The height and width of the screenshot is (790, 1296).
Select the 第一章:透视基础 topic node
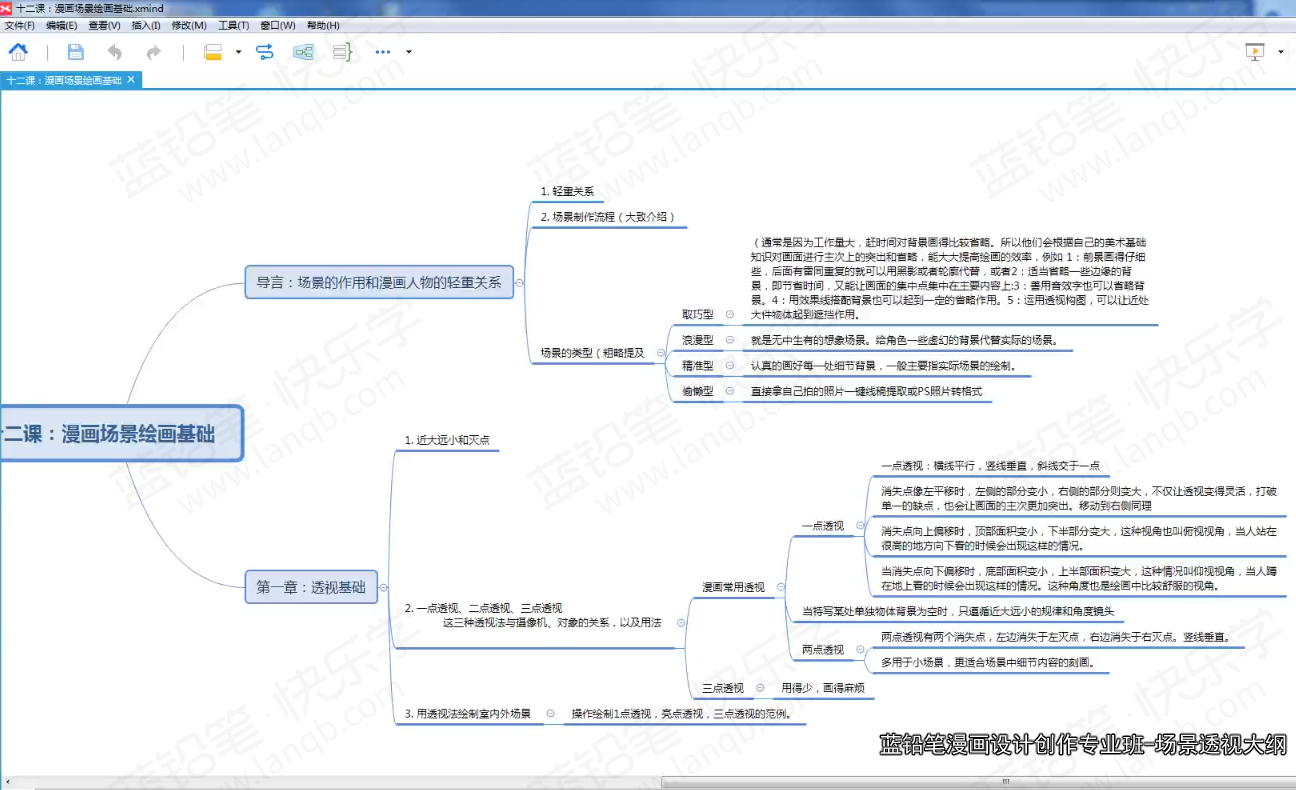coord(311,587)
